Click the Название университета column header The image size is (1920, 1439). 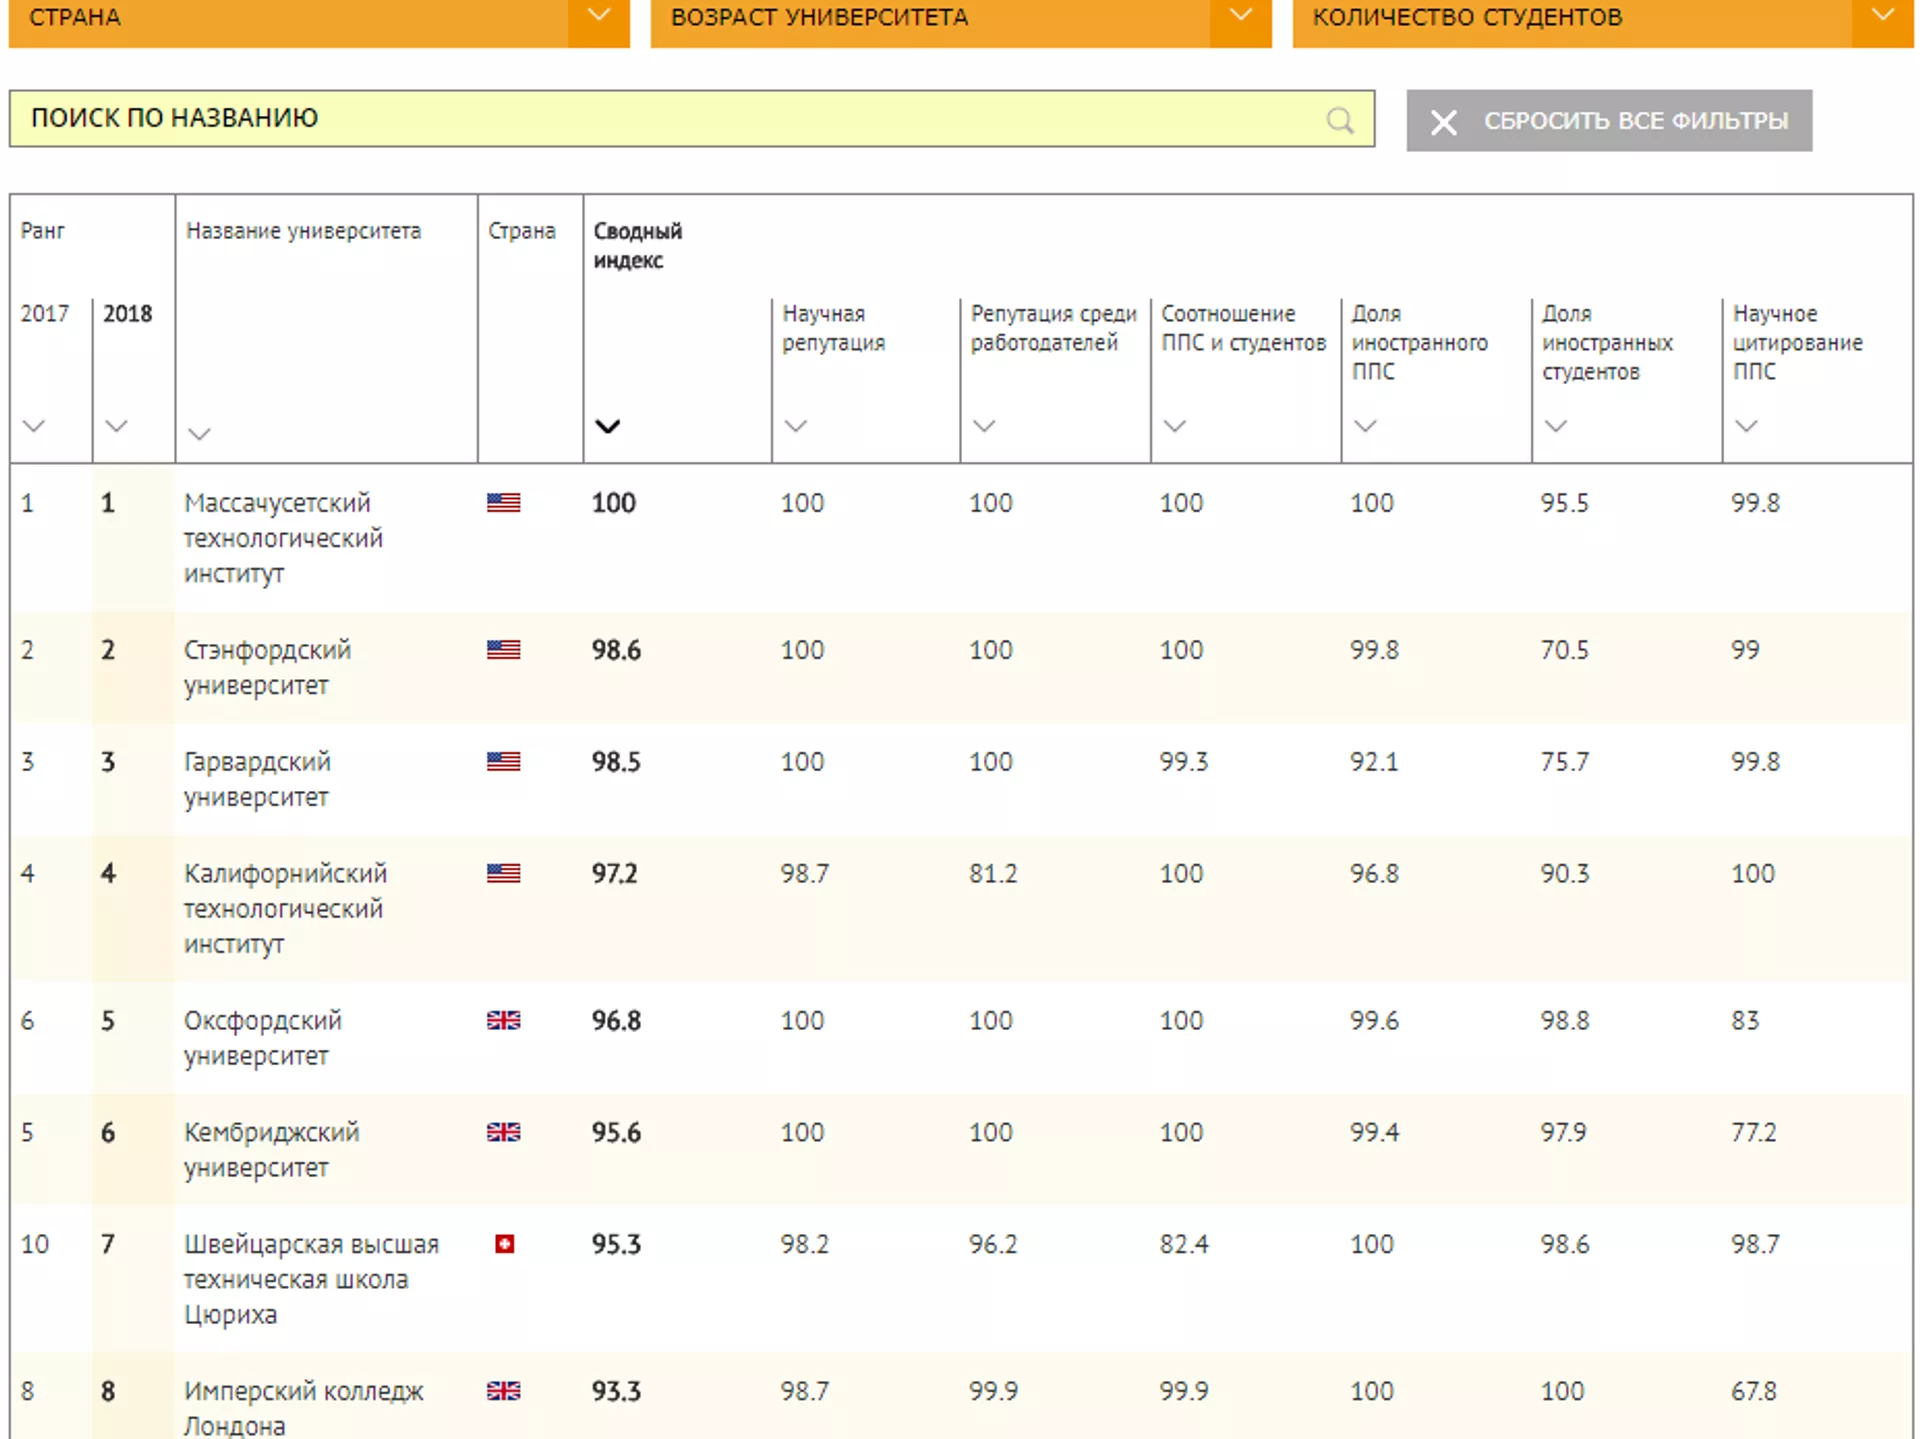[303, 231]
